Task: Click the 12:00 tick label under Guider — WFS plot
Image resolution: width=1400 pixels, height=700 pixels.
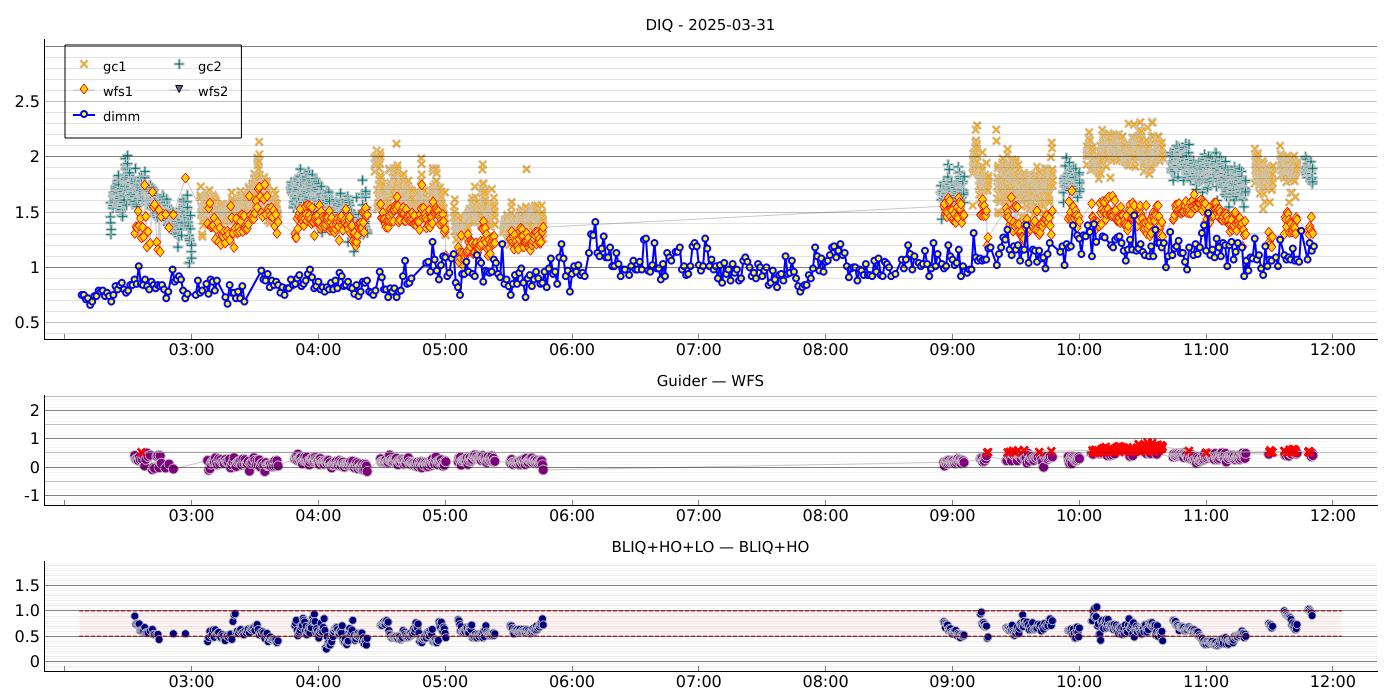Action: (x=1332, y=516)
